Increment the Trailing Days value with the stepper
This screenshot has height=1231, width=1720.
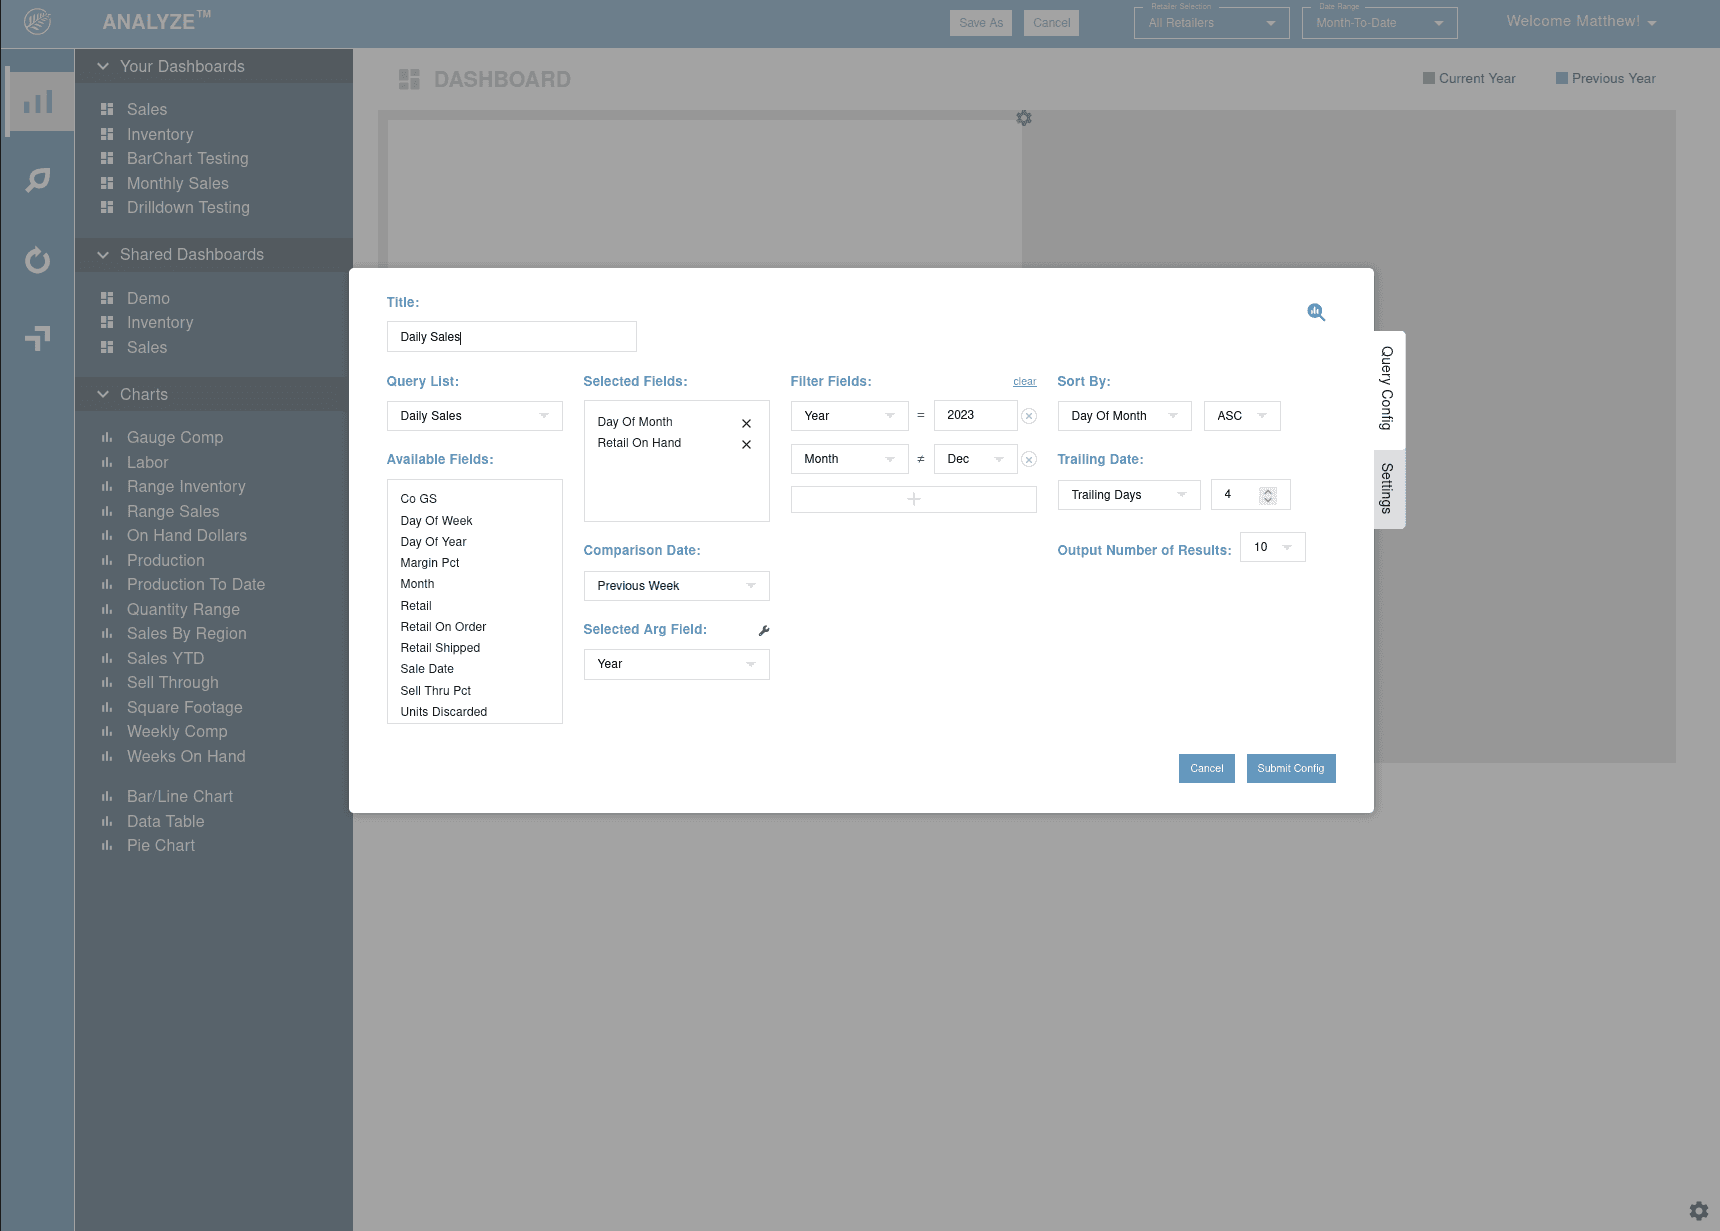[x=1268, y=489]
